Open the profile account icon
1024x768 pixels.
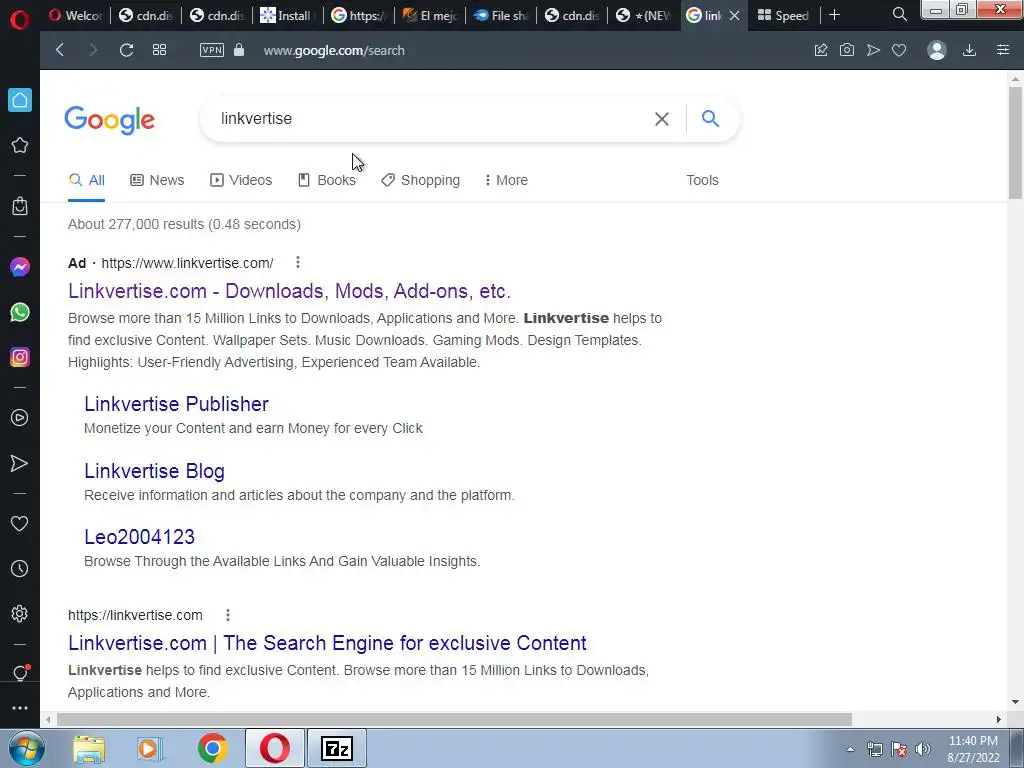pos(937,50)
